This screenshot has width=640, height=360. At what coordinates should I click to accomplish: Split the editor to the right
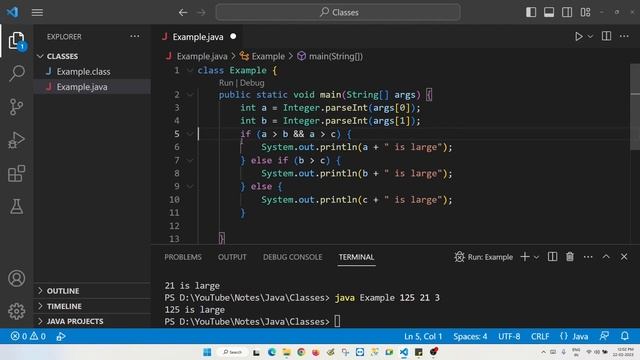(607, 36)
